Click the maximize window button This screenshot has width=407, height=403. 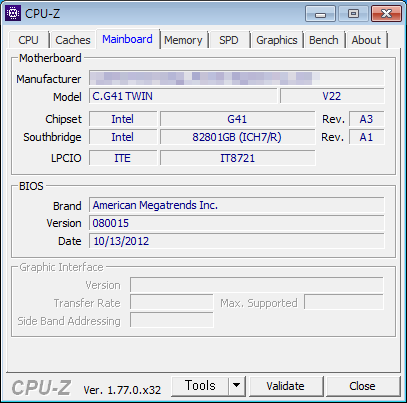[x=353, y=14]
